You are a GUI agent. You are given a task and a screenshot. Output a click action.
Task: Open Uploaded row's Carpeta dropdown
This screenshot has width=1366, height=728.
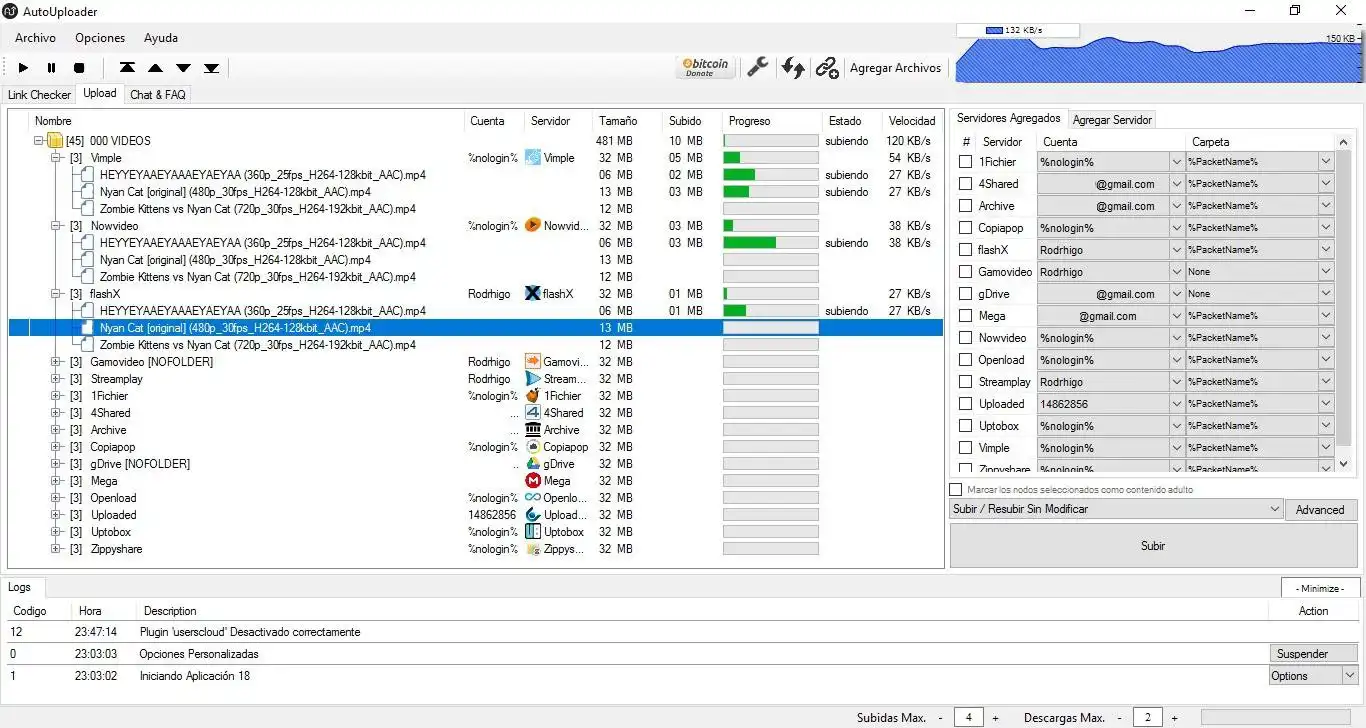pyautogui.click(x=1326, y=404)
